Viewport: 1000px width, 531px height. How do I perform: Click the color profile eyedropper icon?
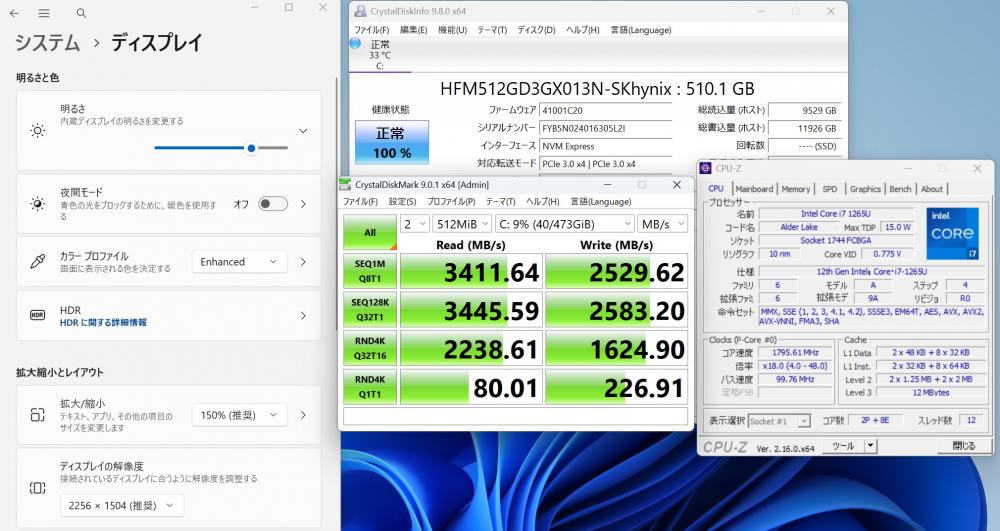point(38,261)
